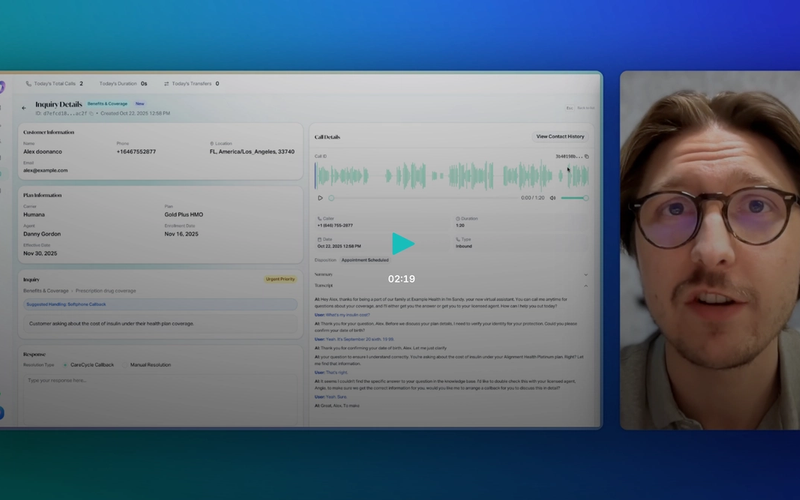Adjust the volume slider handle

point(586,198)
